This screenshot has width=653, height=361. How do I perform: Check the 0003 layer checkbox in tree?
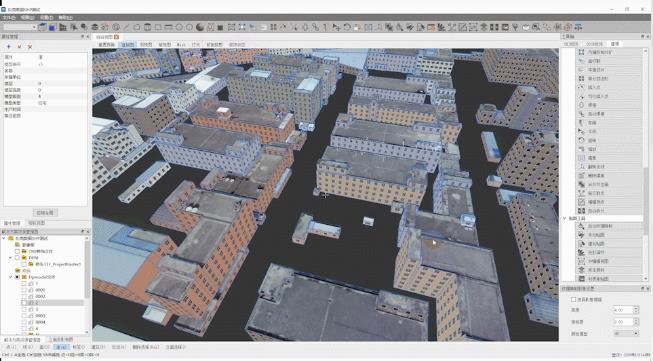click(24, 316)
